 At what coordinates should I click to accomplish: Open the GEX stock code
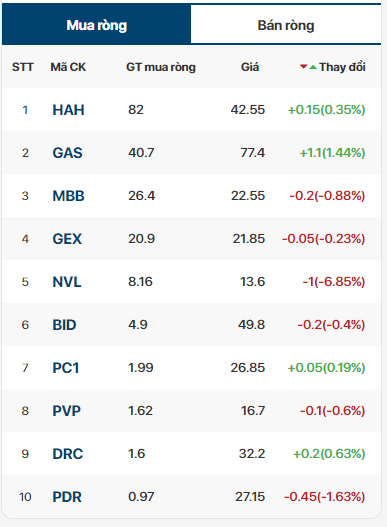(67, 239)
